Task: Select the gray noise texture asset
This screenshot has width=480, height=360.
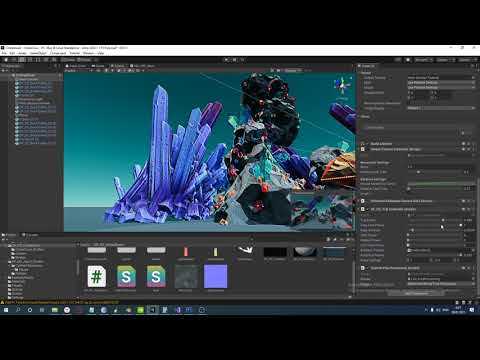Action: click(x=186, y=276)
